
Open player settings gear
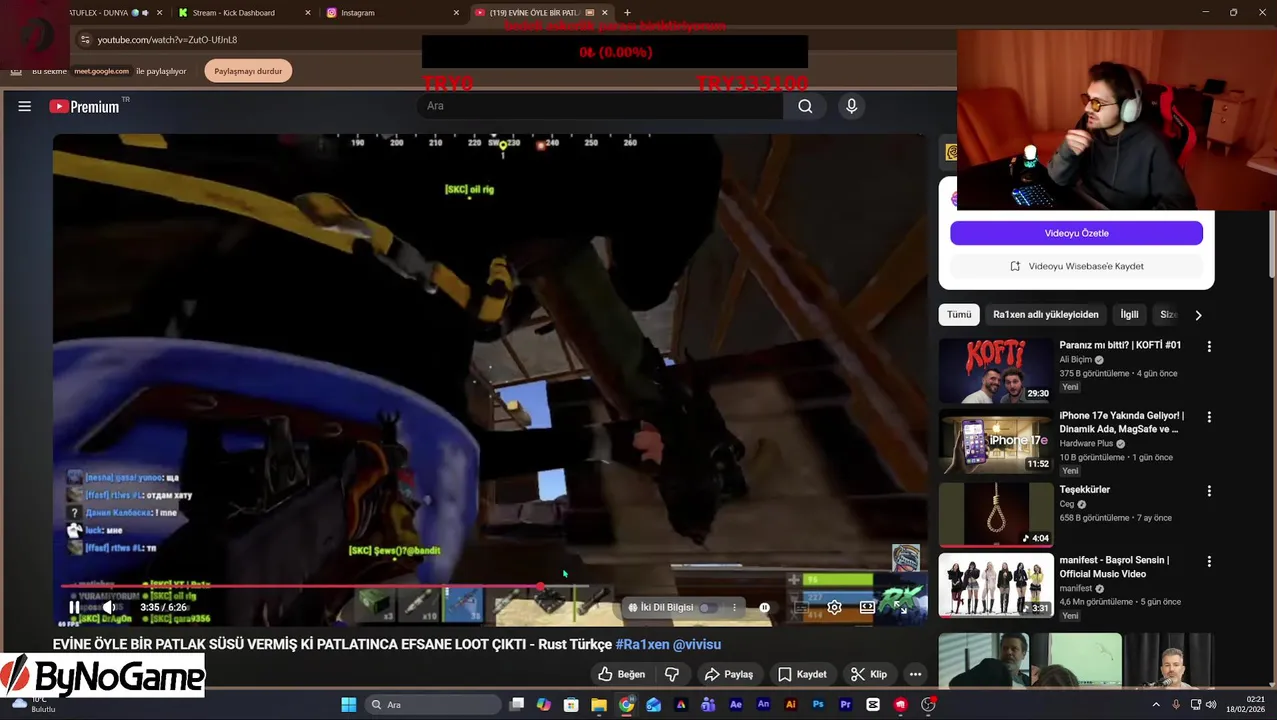835,607
